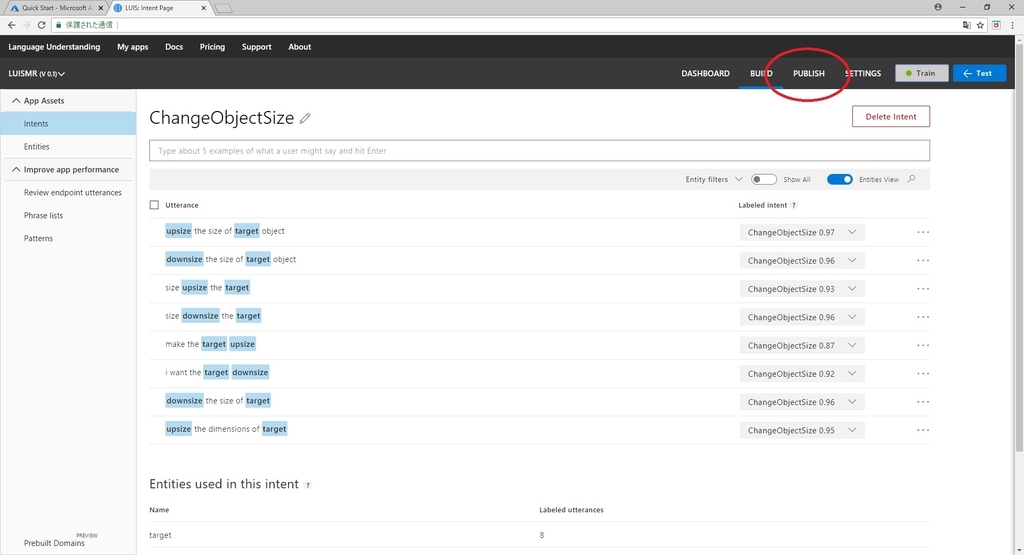This screenshot has width=1024, height=555.
Task: Switch to the PUBLISH tab
Action: click(808, 73)
